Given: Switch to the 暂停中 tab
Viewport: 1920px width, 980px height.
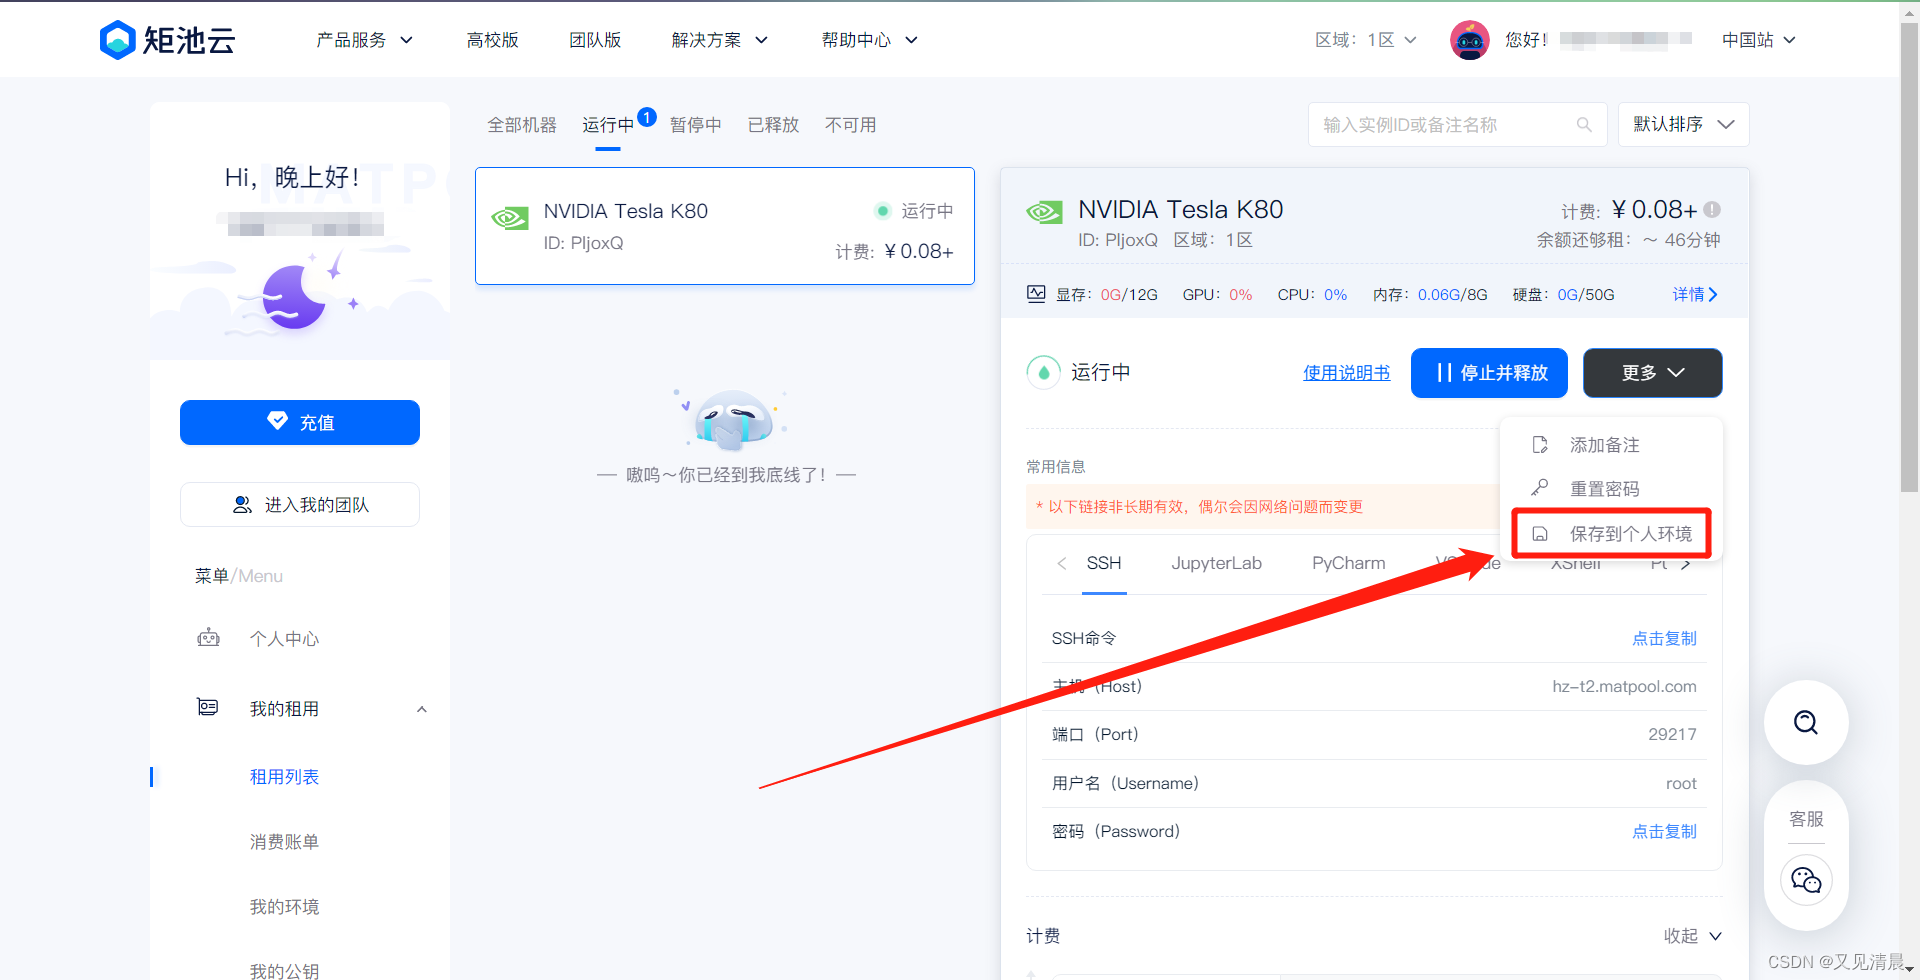Looking at the screenshot, I should click(696, 125).
